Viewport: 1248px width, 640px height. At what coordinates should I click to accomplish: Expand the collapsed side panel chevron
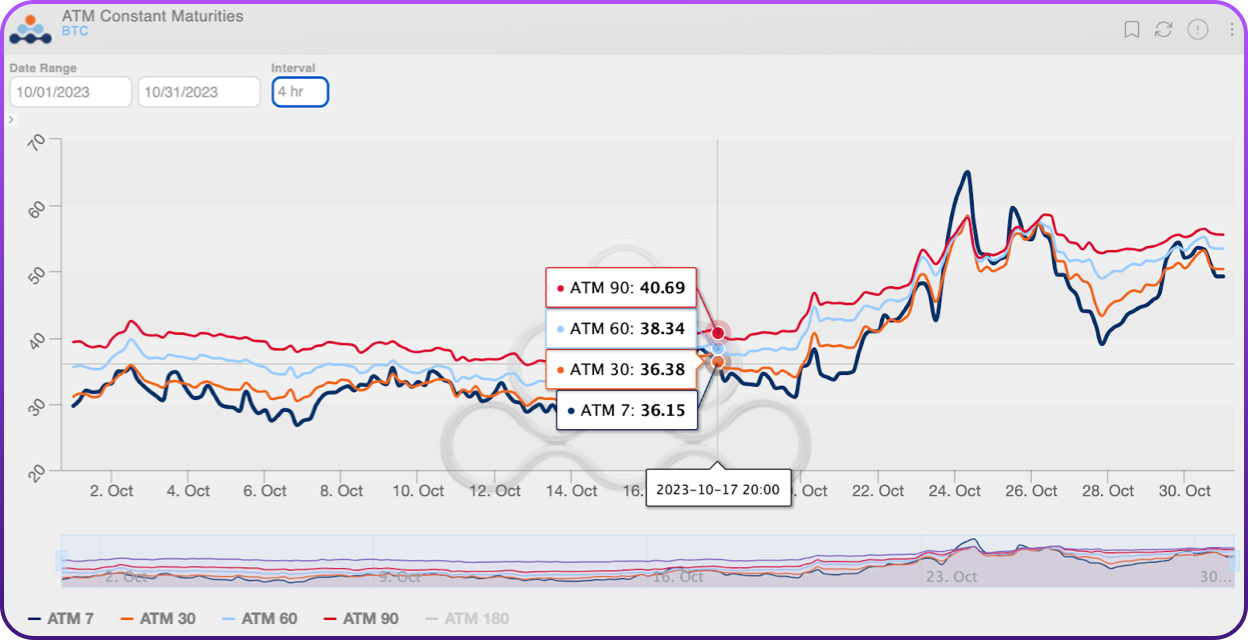point(11,120)
